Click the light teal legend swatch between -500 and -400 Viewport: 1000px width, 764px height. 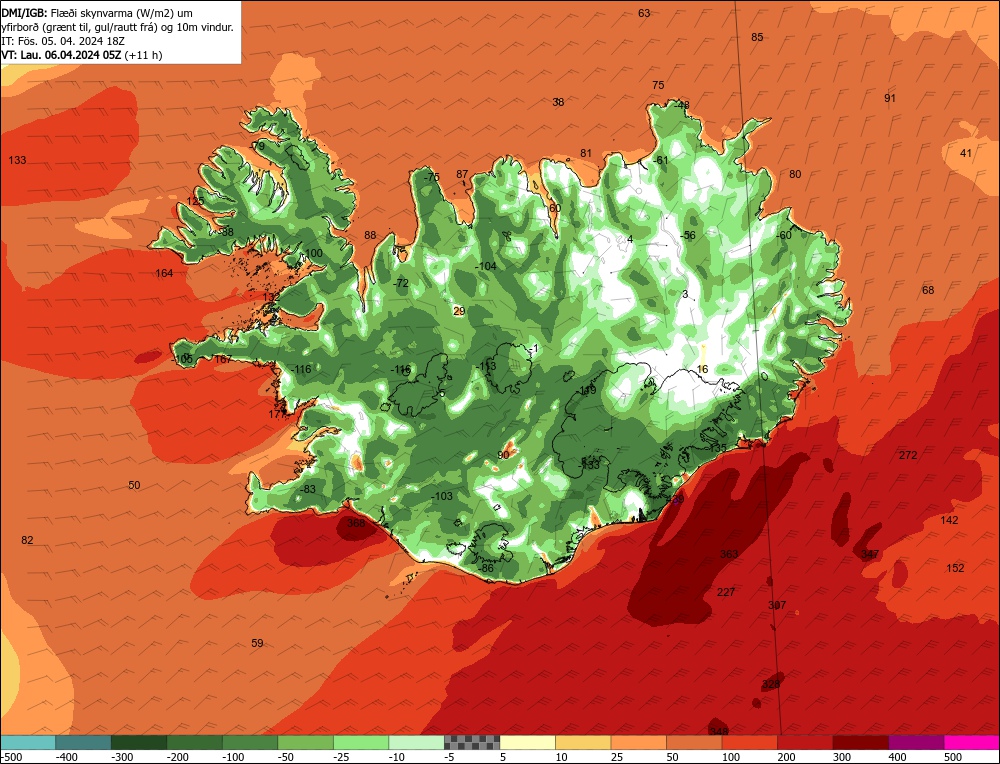point(28,742)
